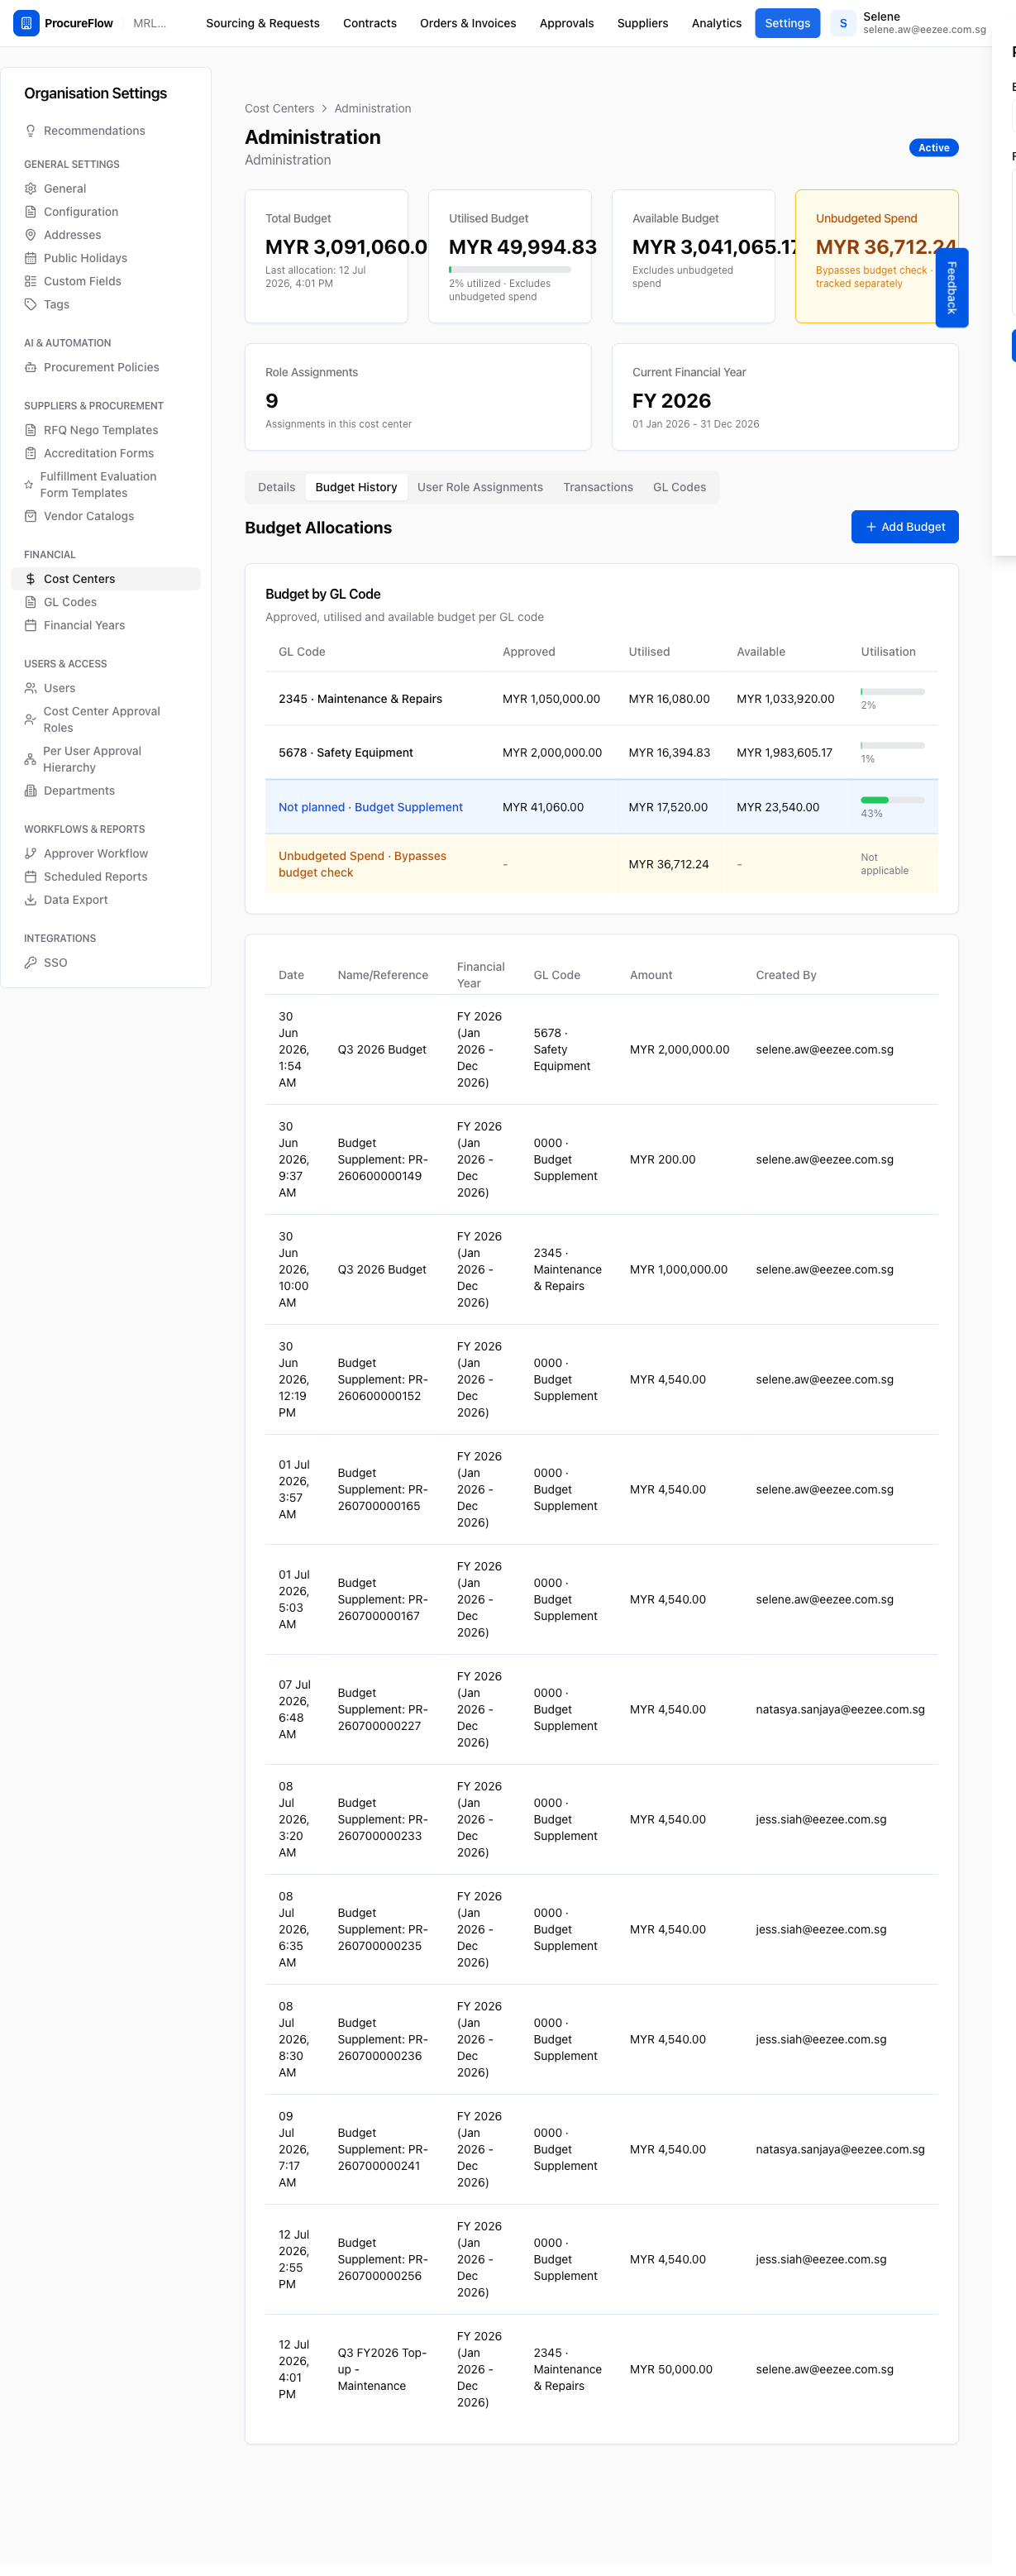Click the MYR 50,000.00 amount cell
The width and height of the screenshot is (1016, 2576).
click(x=671, y=2369)
